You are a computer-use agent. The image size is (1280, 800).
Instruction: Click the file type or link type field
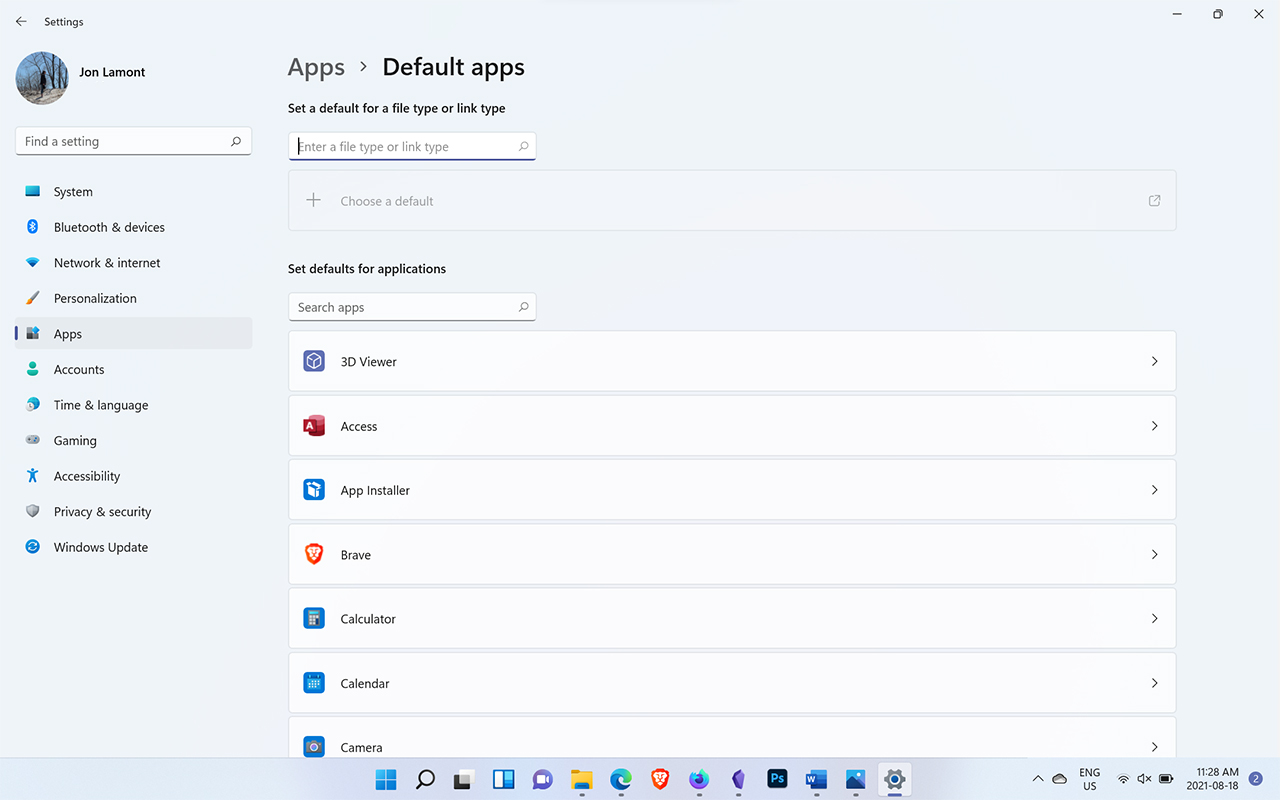405,147
